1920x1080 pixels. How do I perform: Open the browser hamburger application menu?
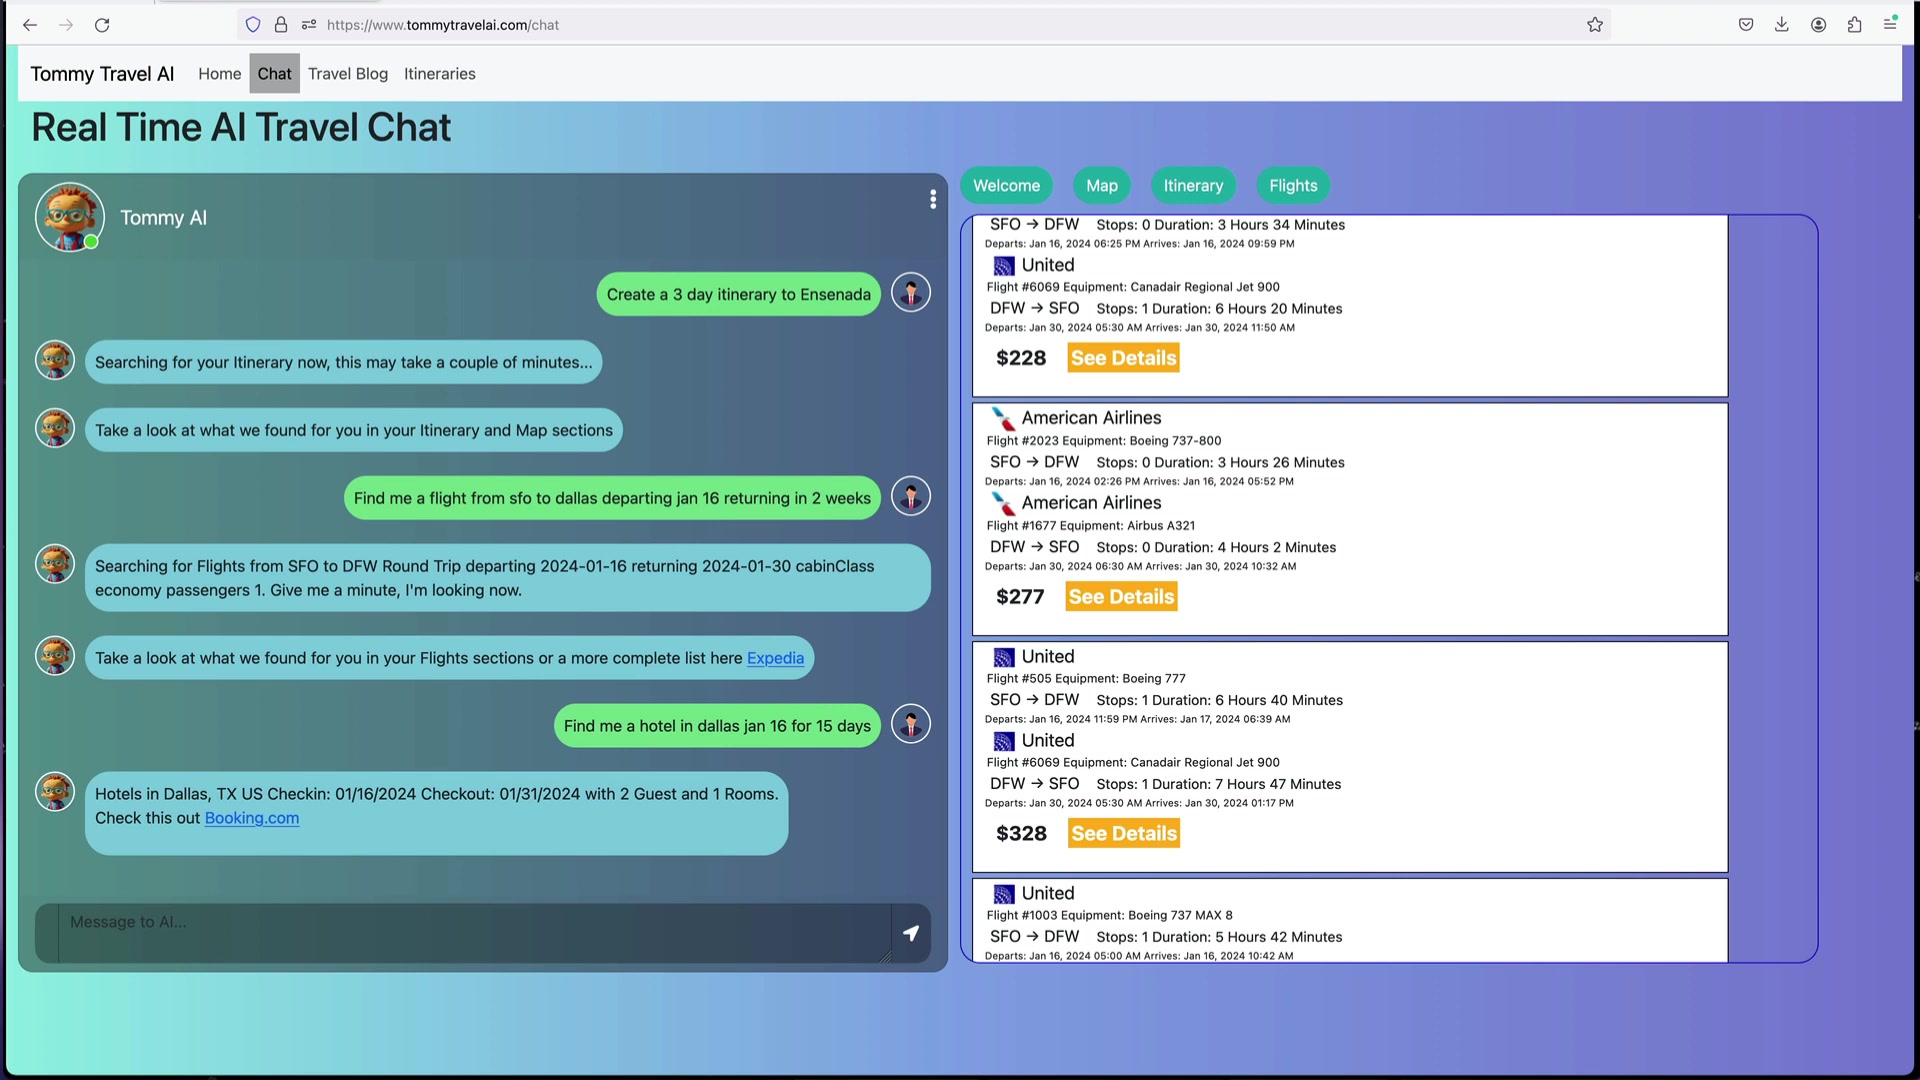click(x=1890, y=25)
